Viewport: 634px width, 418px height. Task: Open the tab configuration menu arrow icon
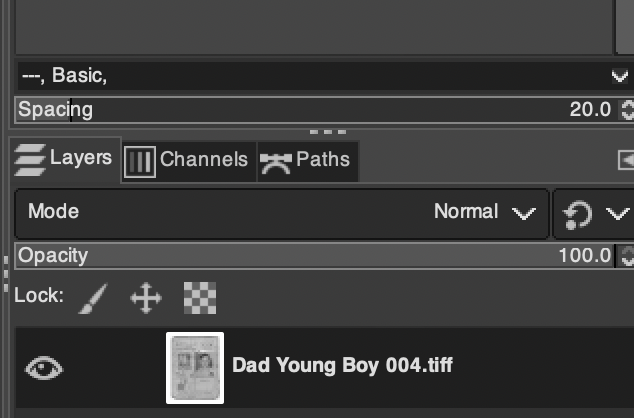coord(626,160)
